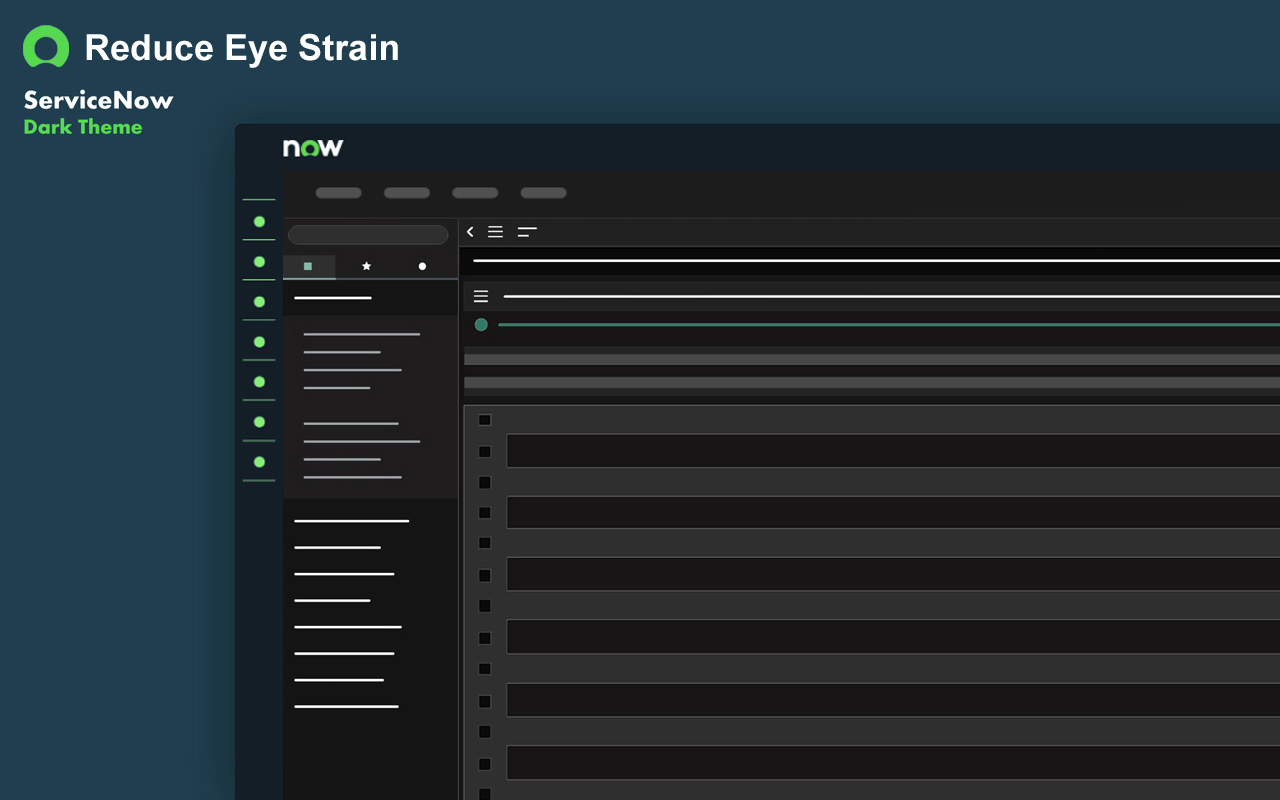Select the sort/filter icon in the toolbar
Image resolution: width=1280 pixels, height=800 pixels.
pos(527,231)
